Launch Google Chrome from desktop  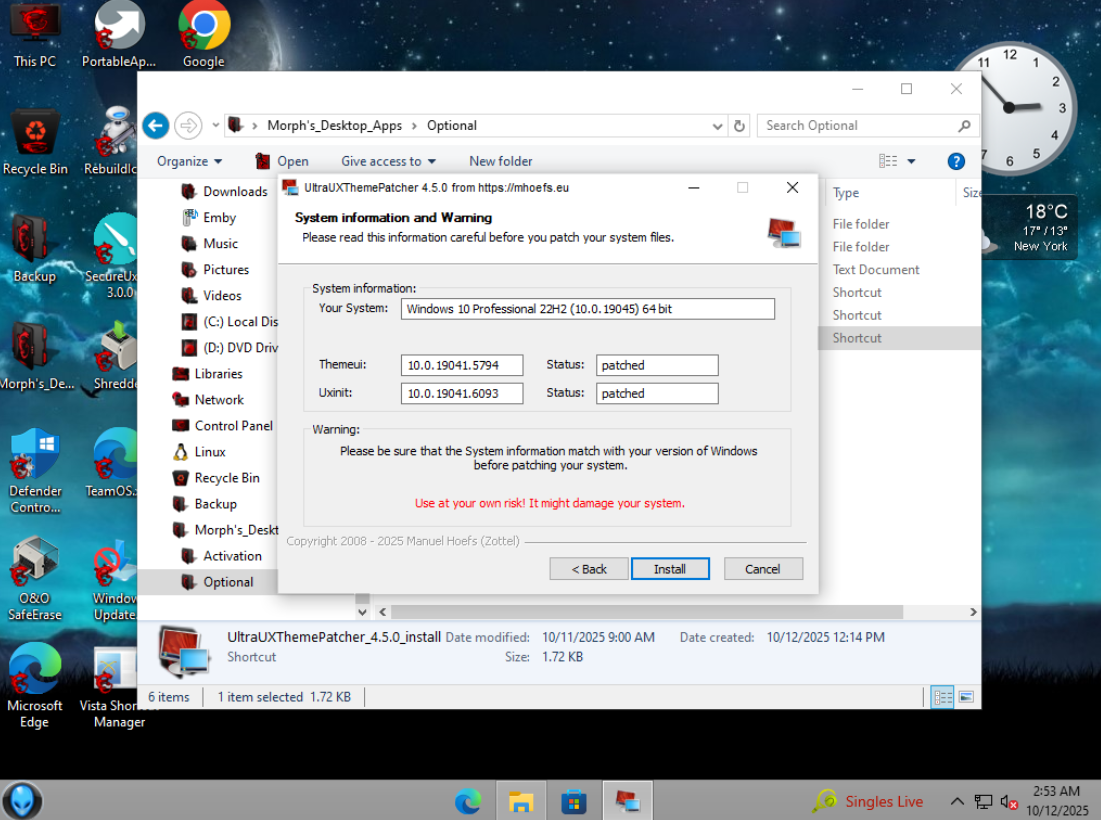tap(204, 35)
